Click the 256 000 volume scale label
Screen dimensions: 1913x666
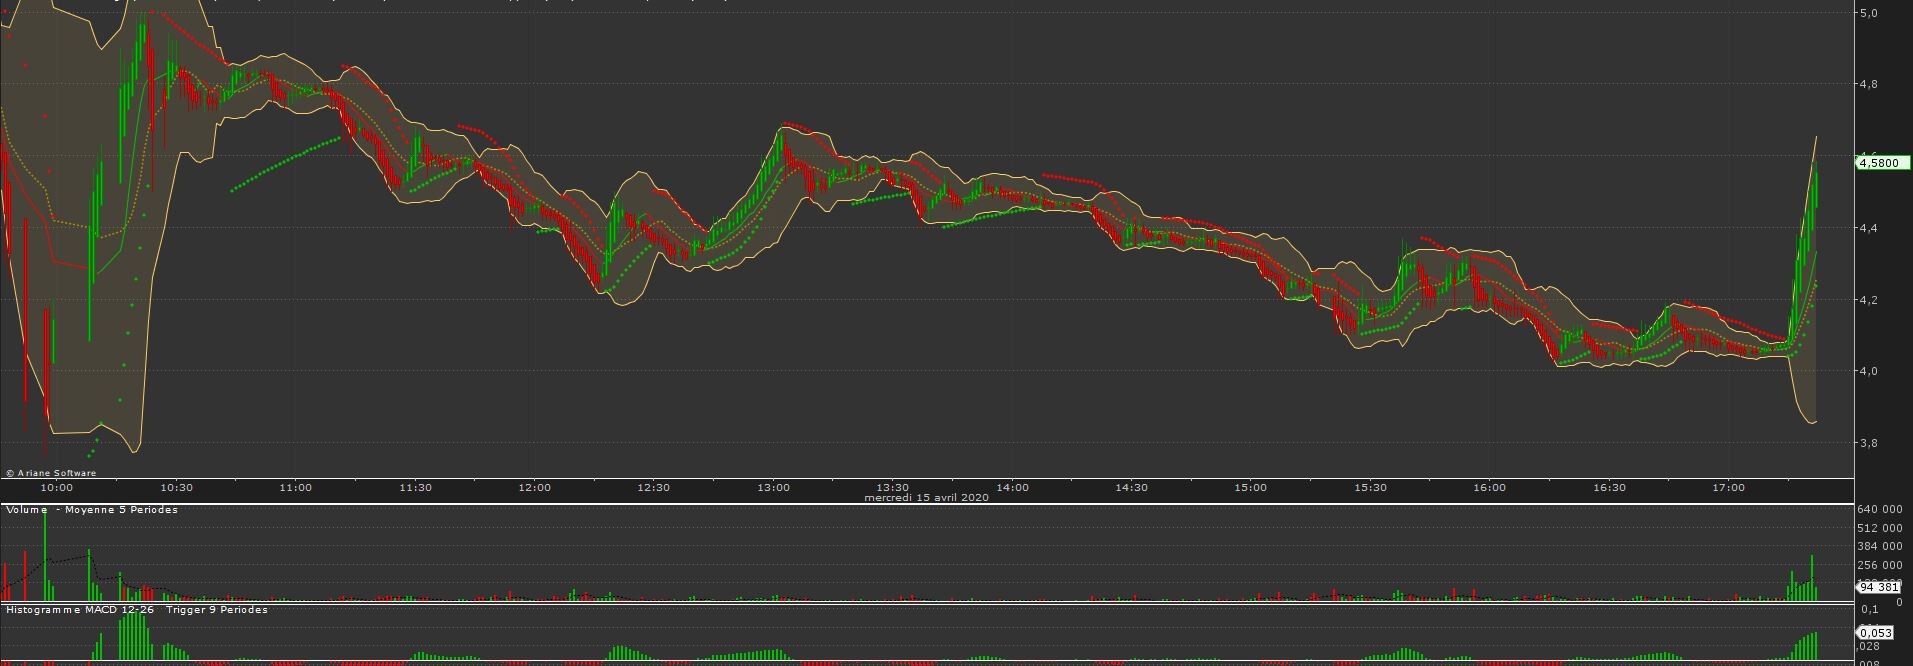1879,565
